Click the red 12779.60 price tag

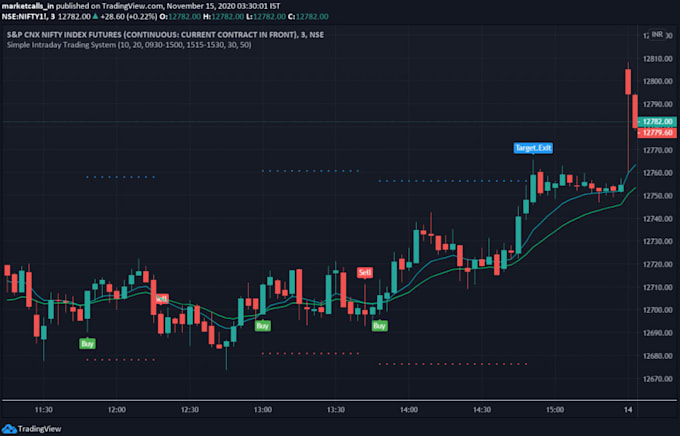pos(657,132)
